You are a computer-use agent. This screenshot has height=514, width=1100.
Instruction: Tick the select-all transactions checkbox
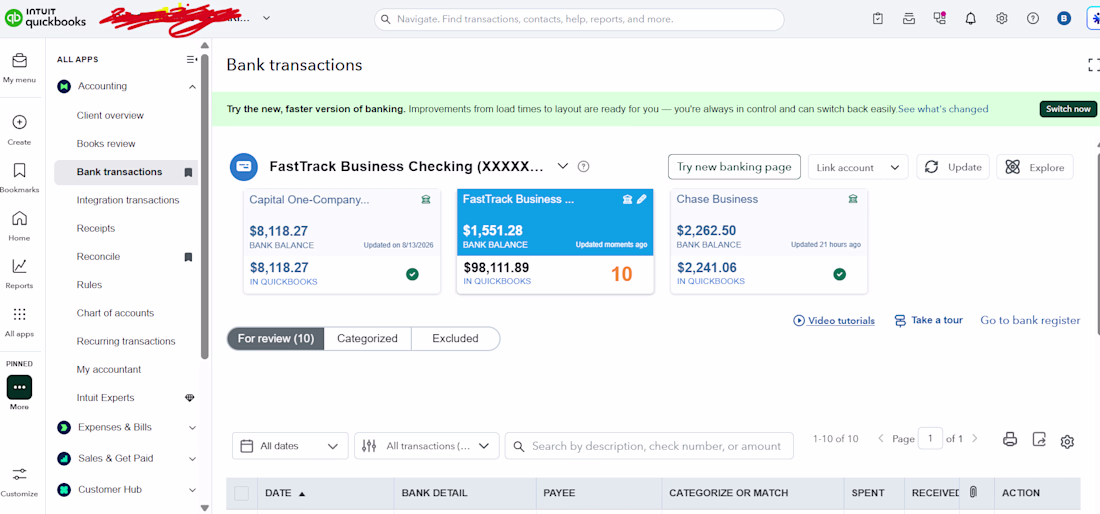click(x=241, y=493)
